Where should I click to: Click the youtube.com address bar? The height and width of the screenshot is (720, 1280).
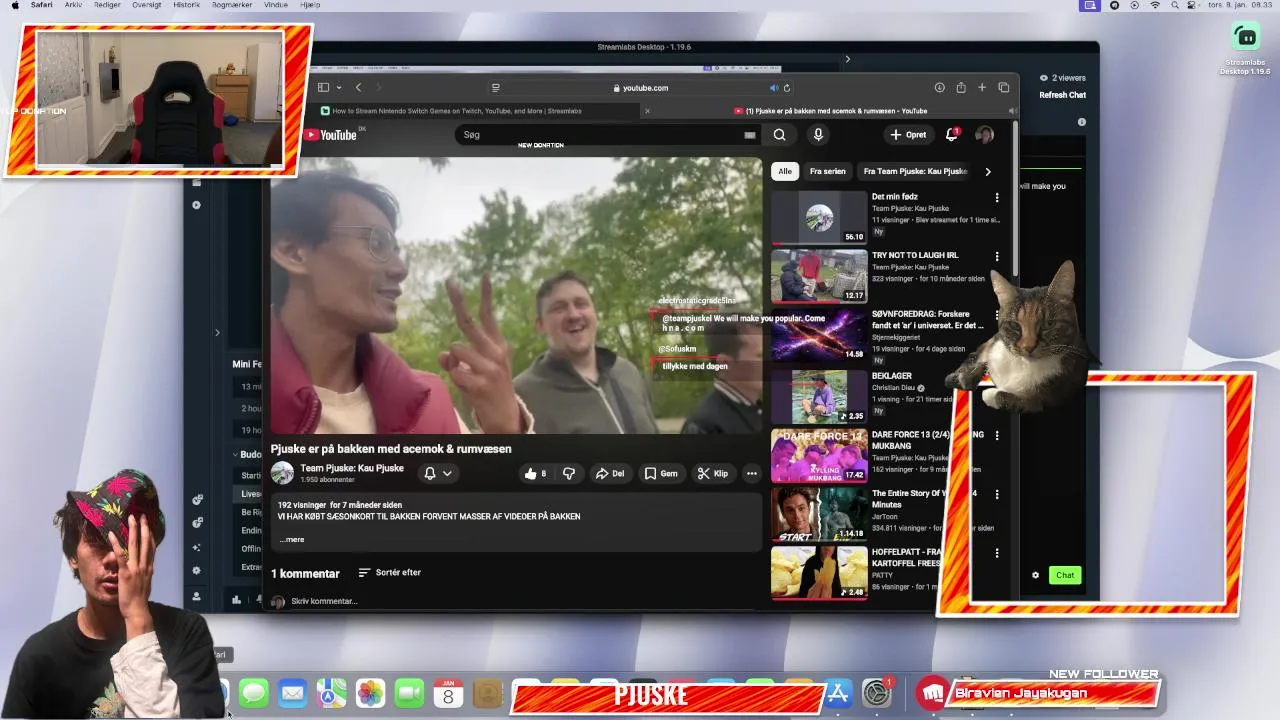(640, 88)
